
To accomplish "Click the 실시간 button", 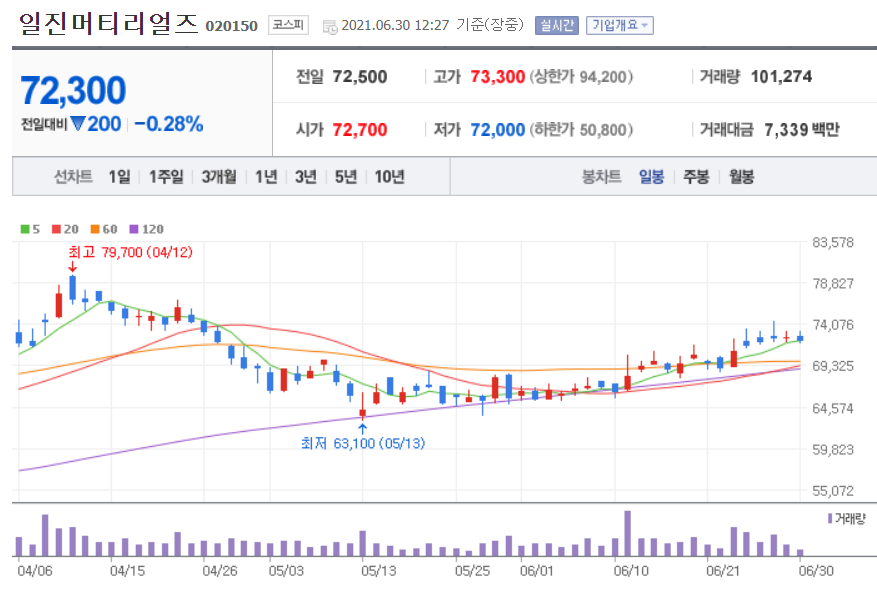I will (557, 25).
